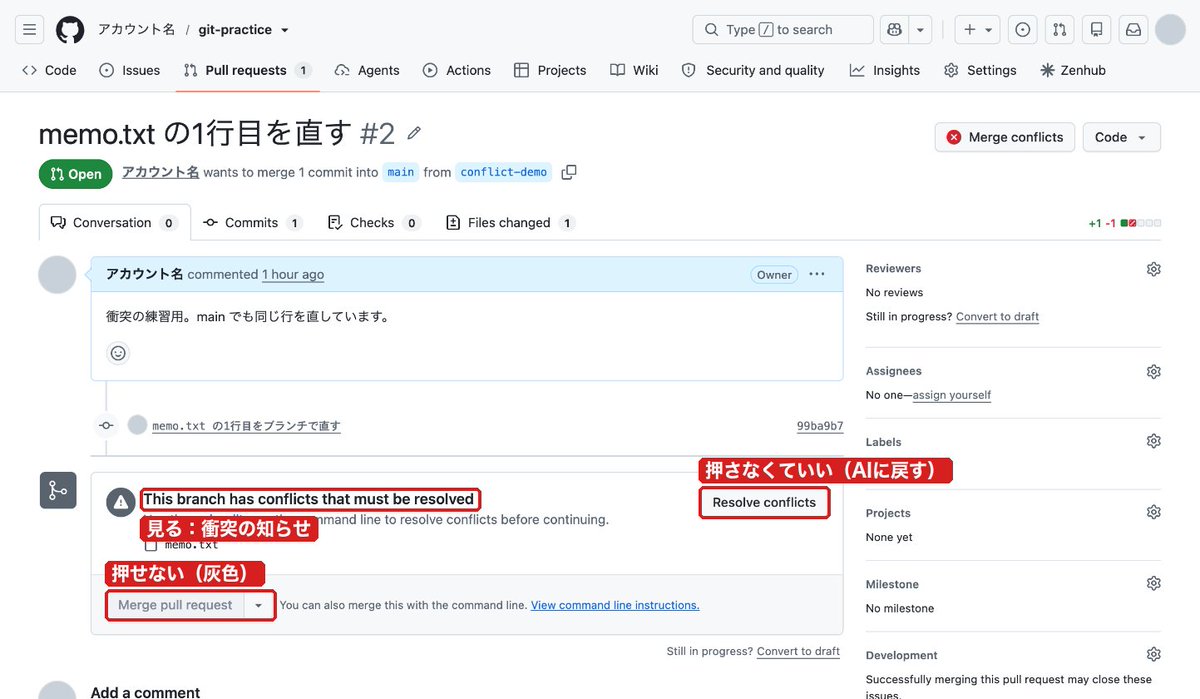The height and width of the screenshot is (699, 1200).
Task: Switch to the Commits tab
Action: pyautogui.click(x=253, y=223)
